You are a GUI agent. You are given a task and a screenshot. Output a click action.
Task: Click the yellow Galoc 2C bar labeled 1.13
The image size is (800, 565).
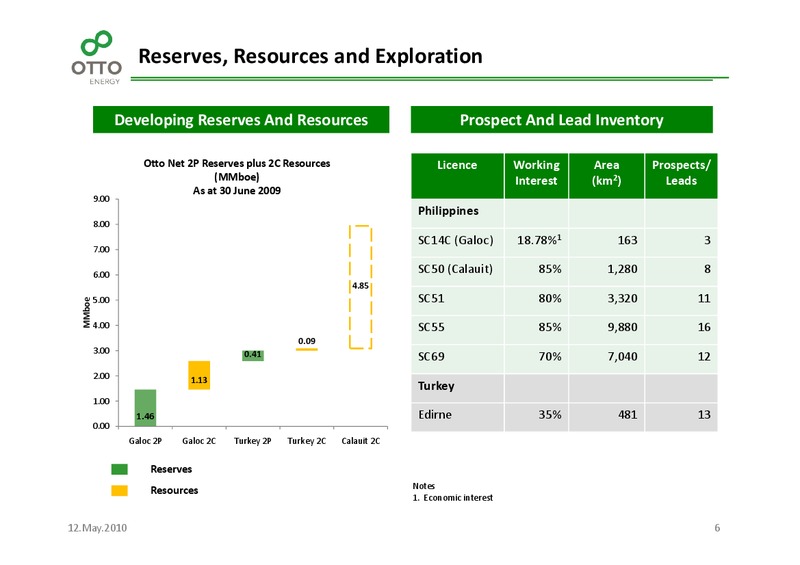(x=199, y=375)
